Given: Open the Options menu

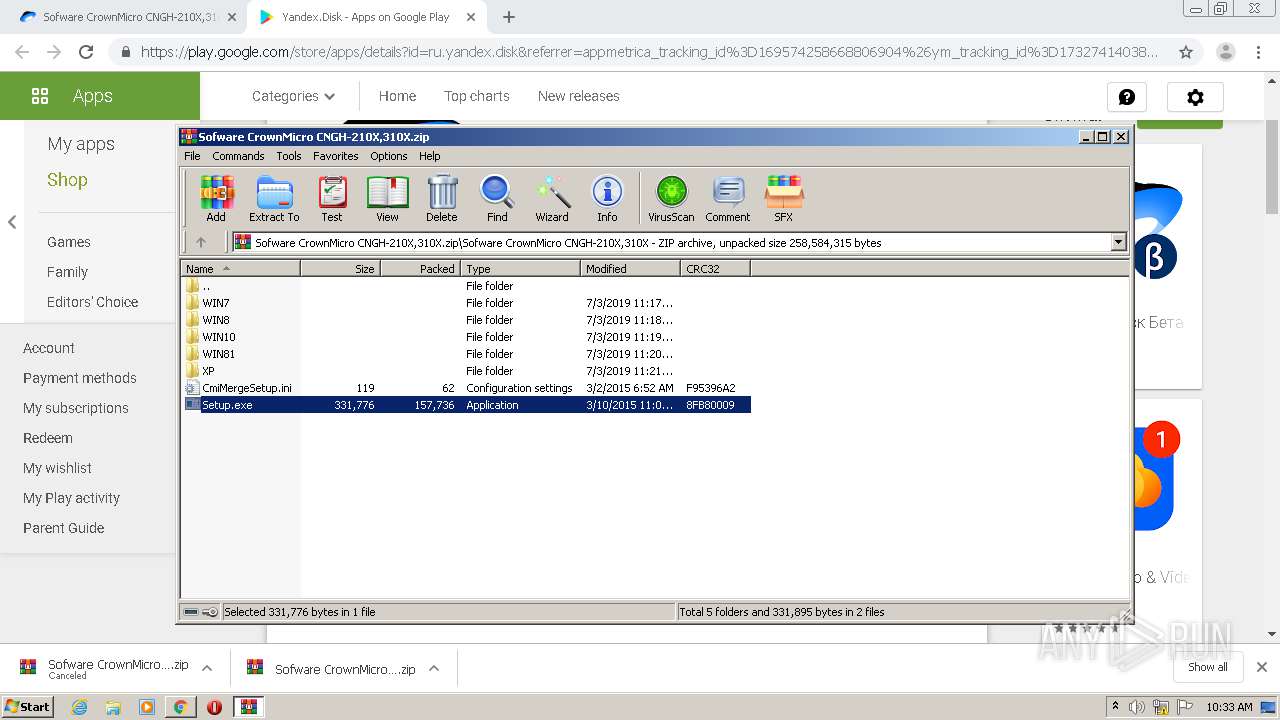Looking at the screenshot, I should click(x=389, y=156).
